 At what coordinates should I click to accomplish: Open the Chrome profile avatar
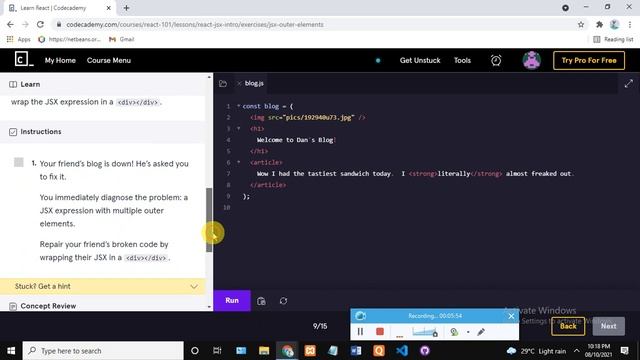pos(614,24)
